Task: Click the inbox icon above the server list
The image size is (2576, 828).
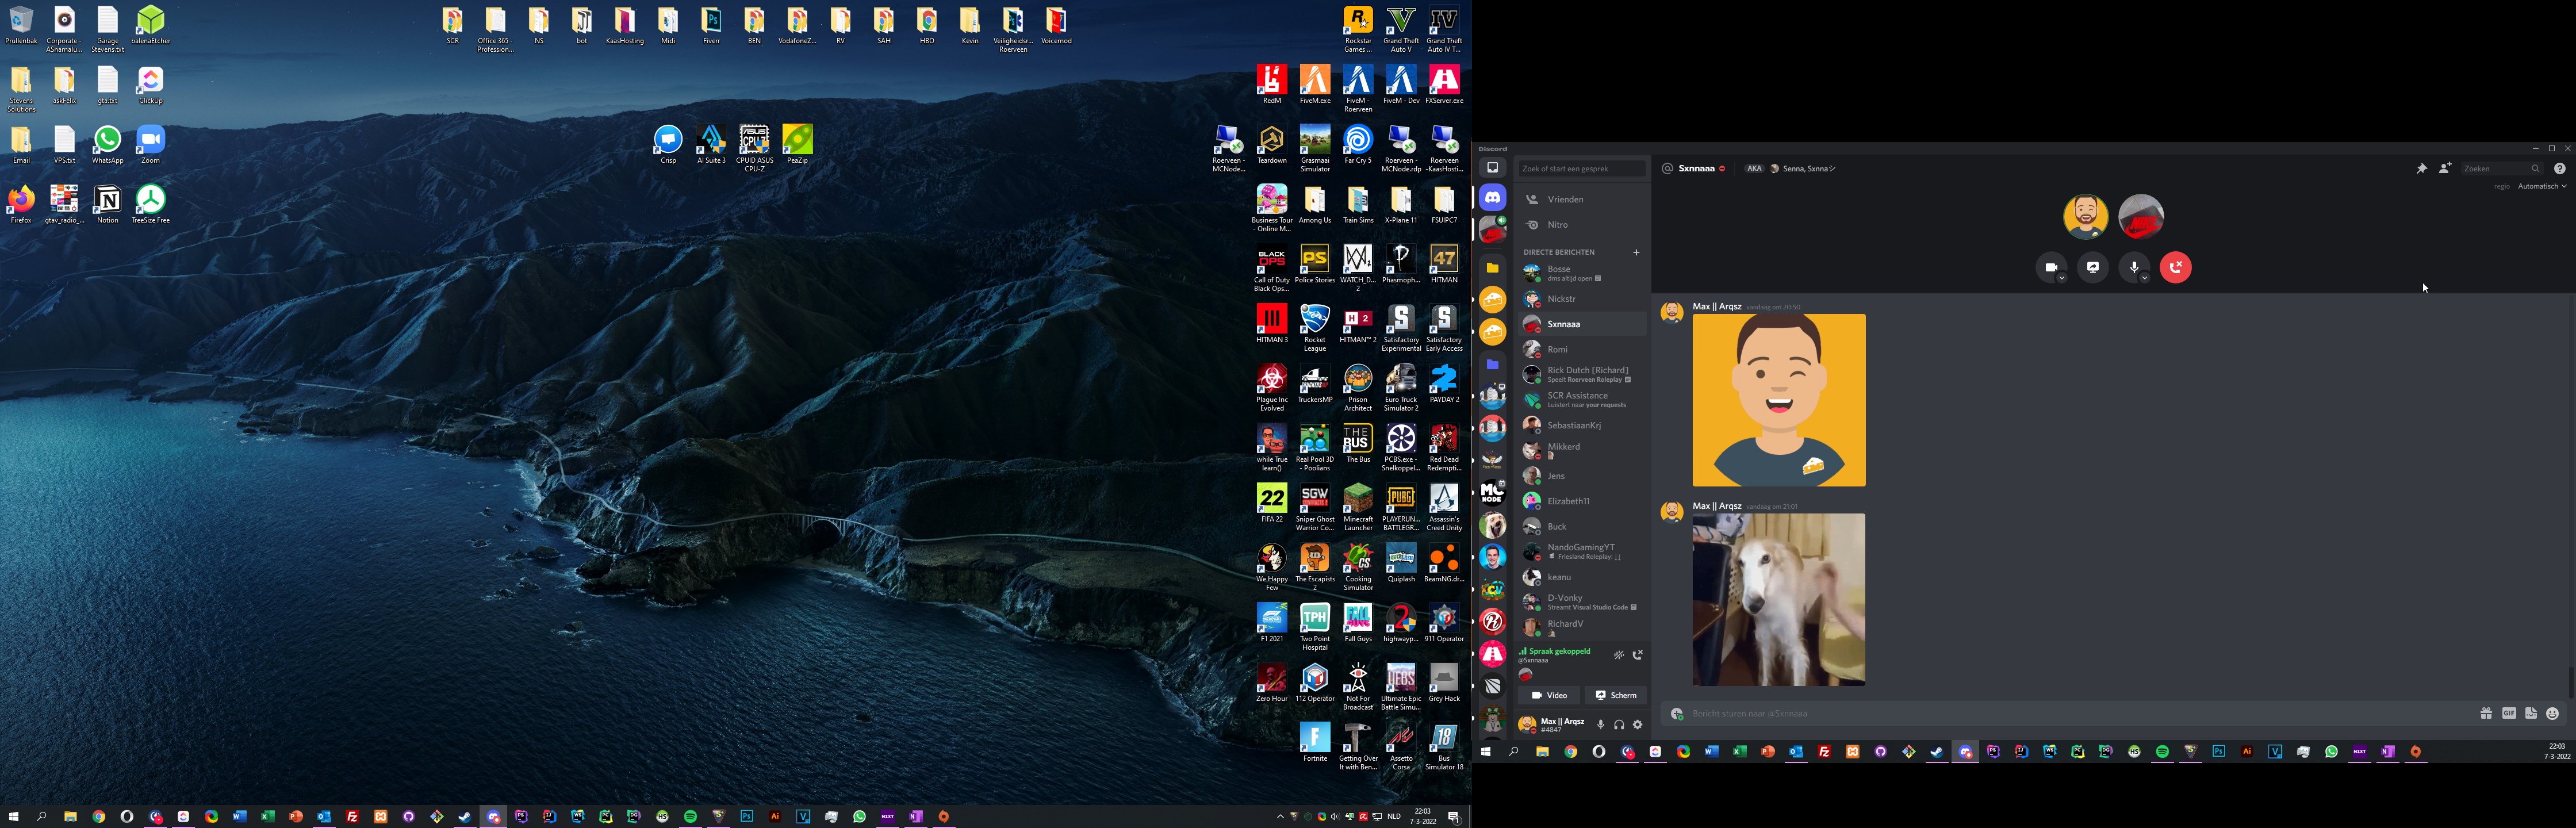Action: [x=1492, y=168]
